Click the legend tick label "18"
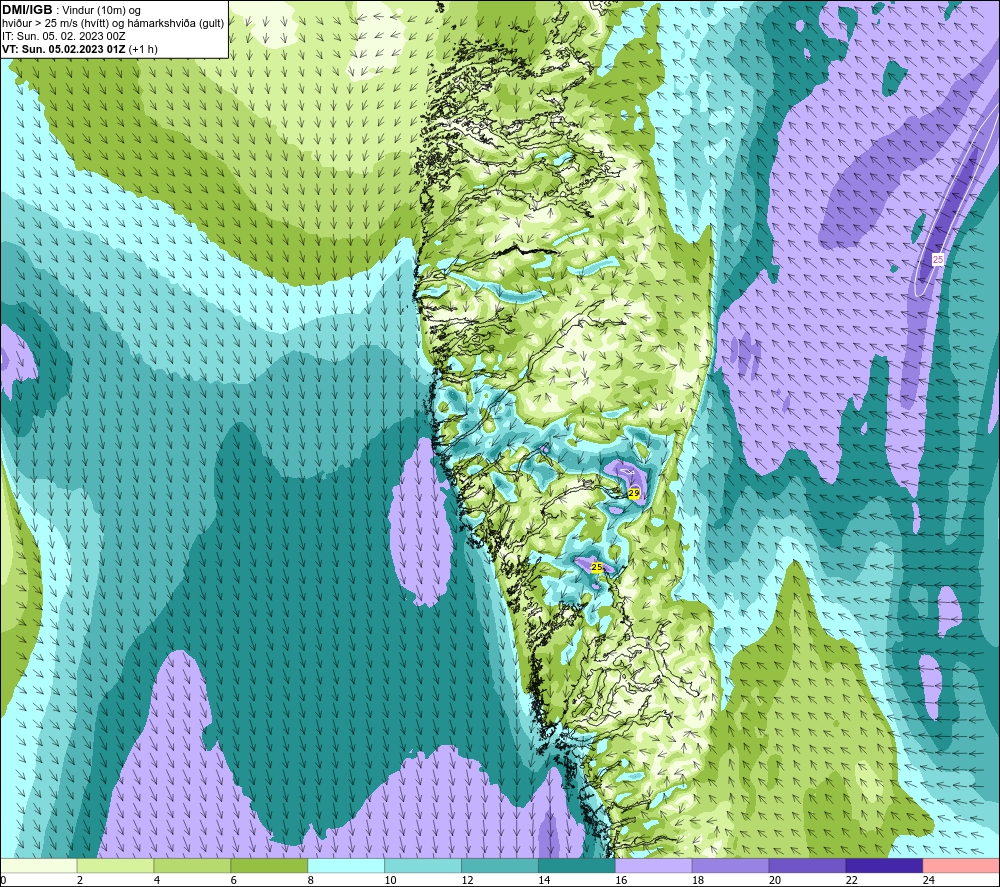The height and width of the screenshot is (887, 1000). 698,880
